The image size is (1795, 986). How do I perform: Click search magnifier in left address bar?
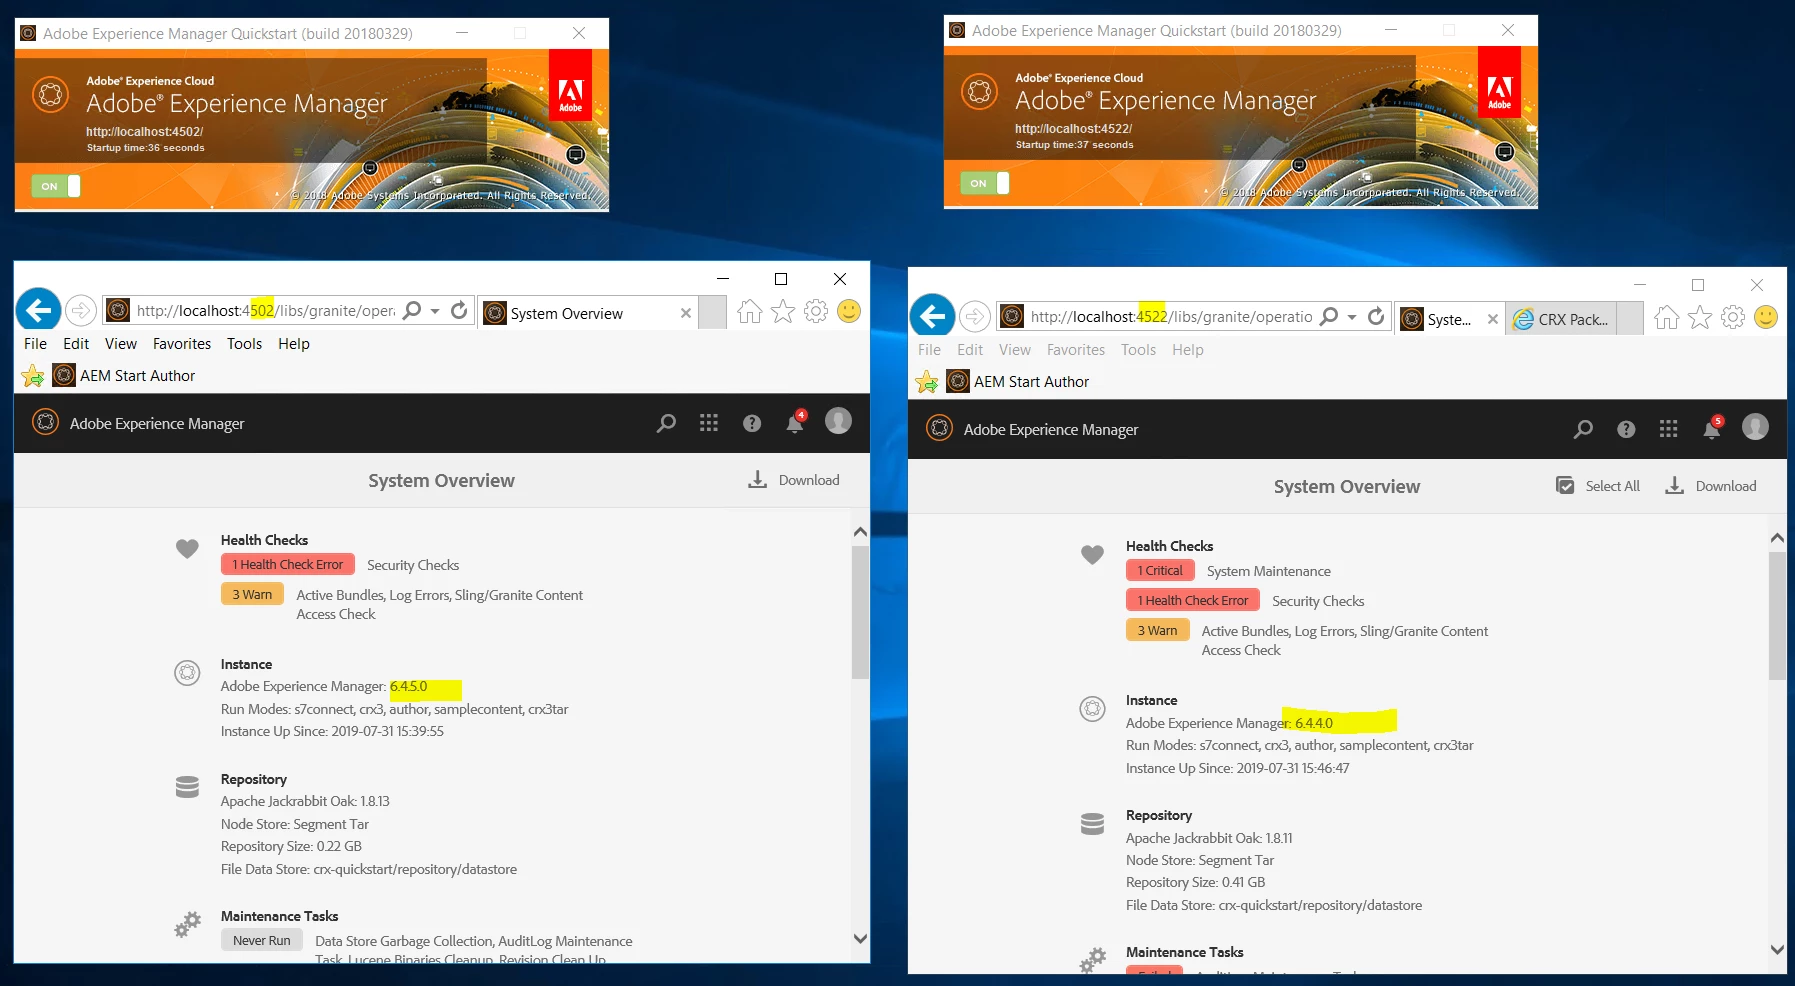412,311
